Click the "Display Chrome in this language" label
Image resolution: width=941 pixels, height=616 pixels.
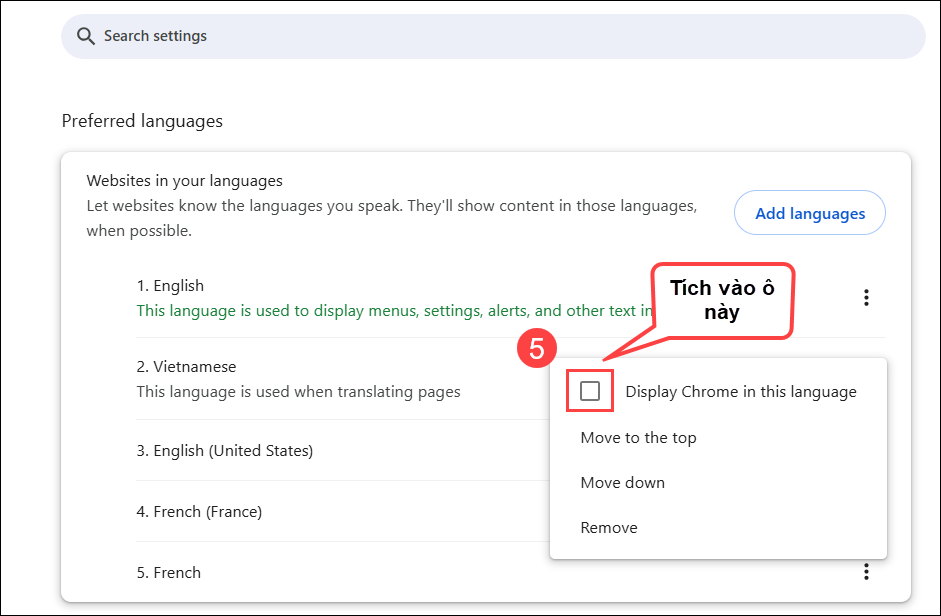[x=740, y=392]
